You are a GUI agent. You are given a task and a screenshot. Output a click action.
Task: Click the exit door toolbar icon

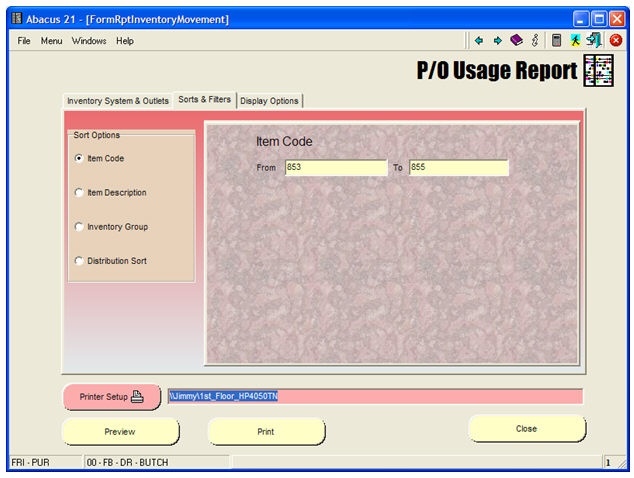coord(595,41)
